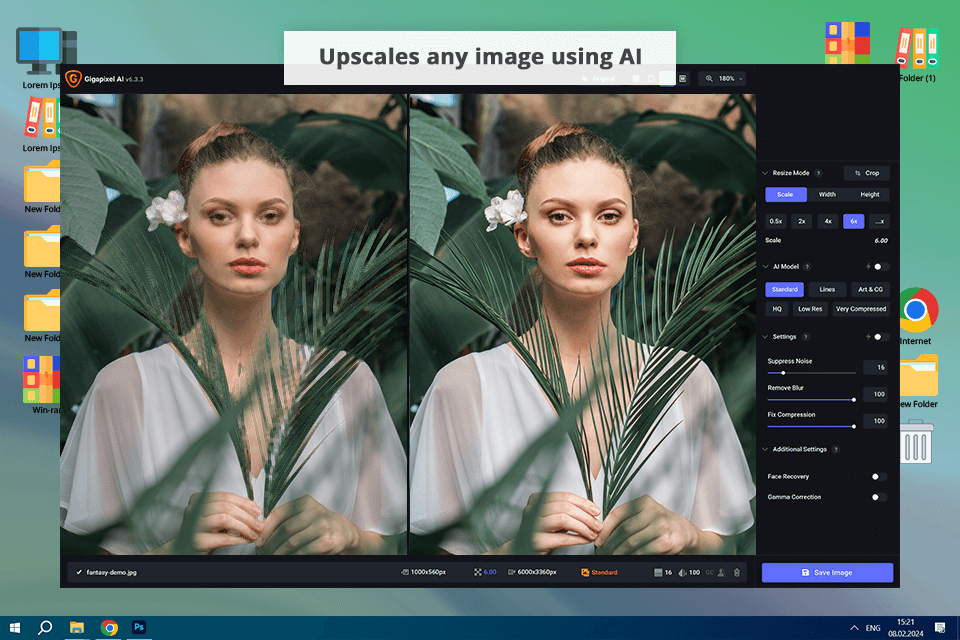Switch resize mode to Height tab
The image size is (960, 640).
click(x=869, y=195)
